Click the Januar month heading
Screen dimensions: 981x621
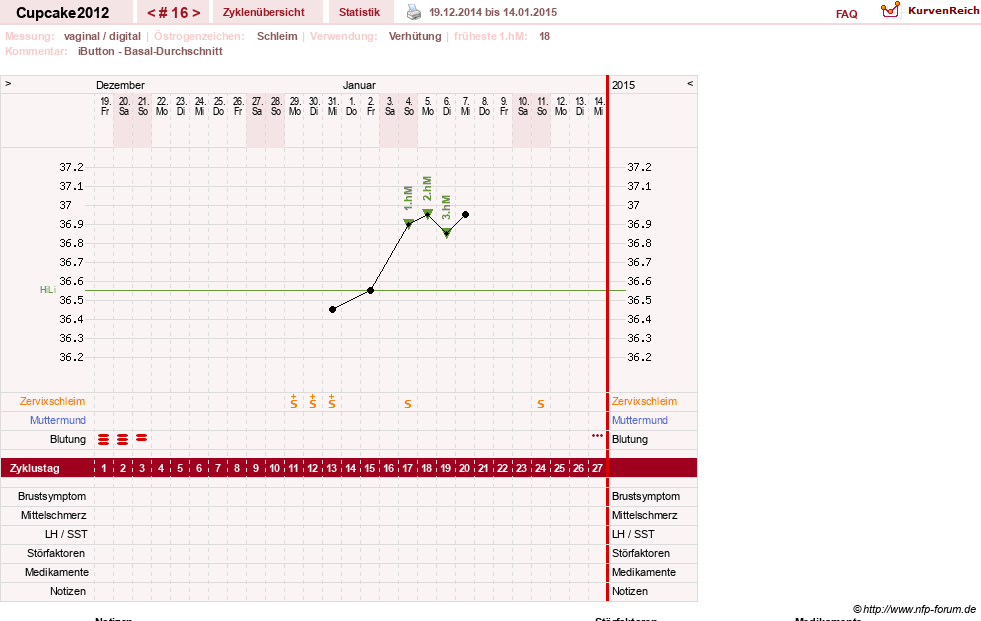coord(359,85)
